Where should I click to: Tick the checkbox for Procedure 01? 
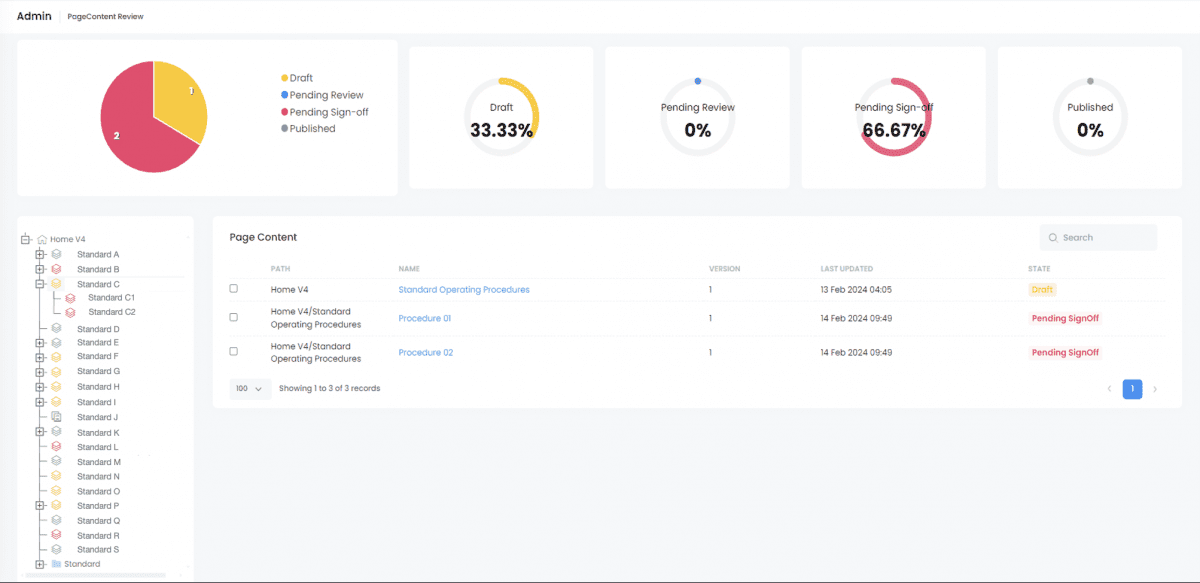coord(234,318)
